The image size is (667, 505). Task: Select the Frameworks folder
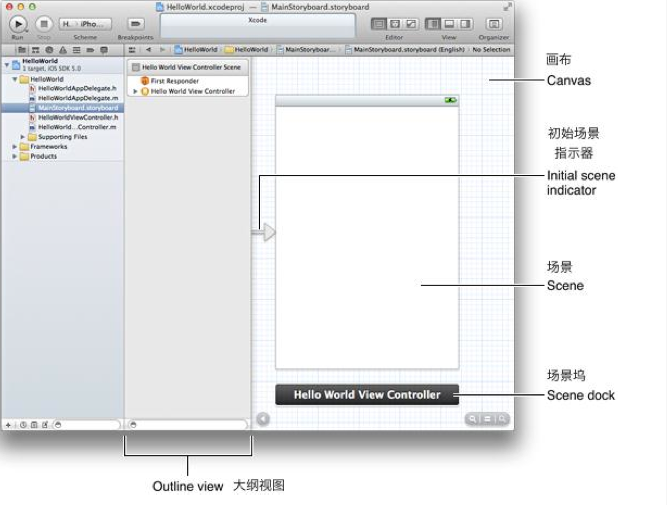(x=63, y=147)
